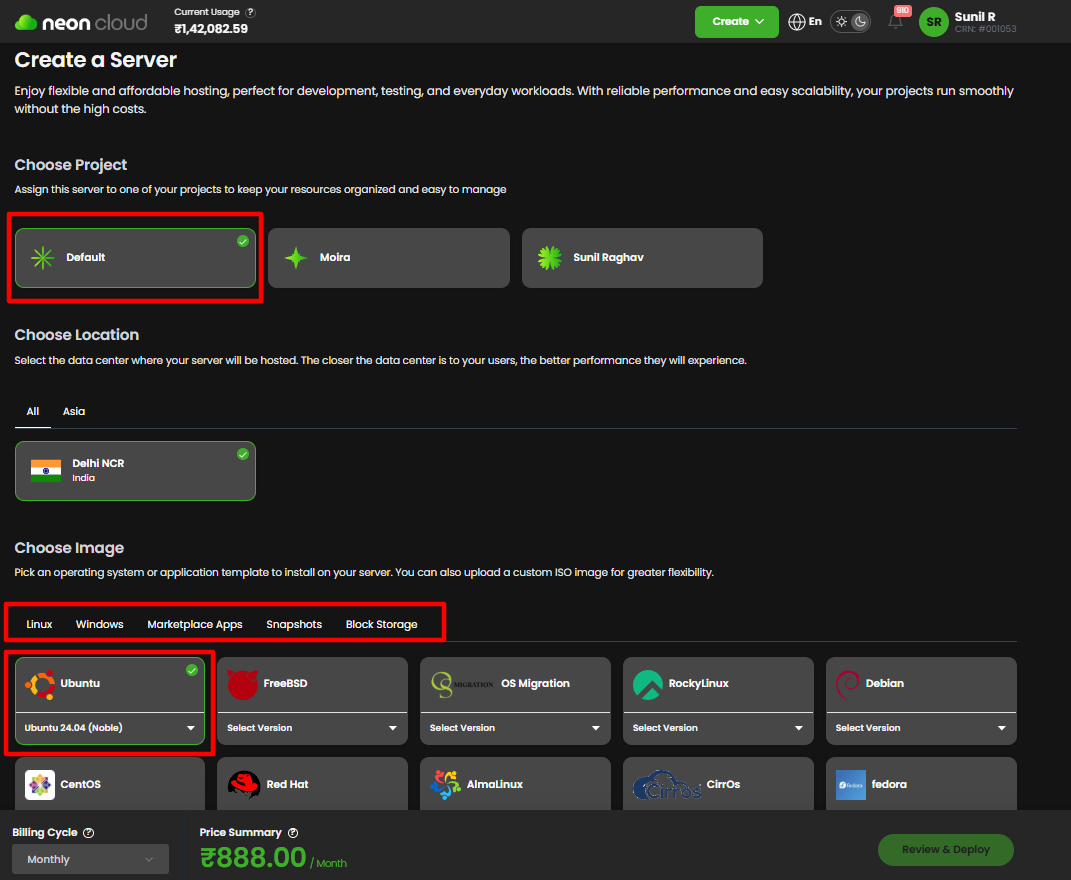Switch to the Windows image tab
Viewport: 1071px width, 880px height.
[99, 624]
